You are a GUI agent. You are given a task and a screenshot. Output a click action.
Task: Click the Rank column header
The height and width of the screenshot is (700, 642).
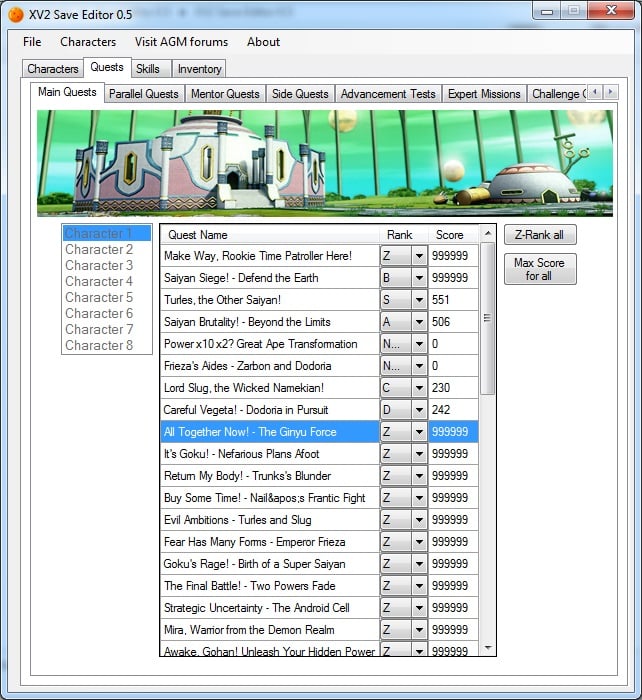[404, 235]
